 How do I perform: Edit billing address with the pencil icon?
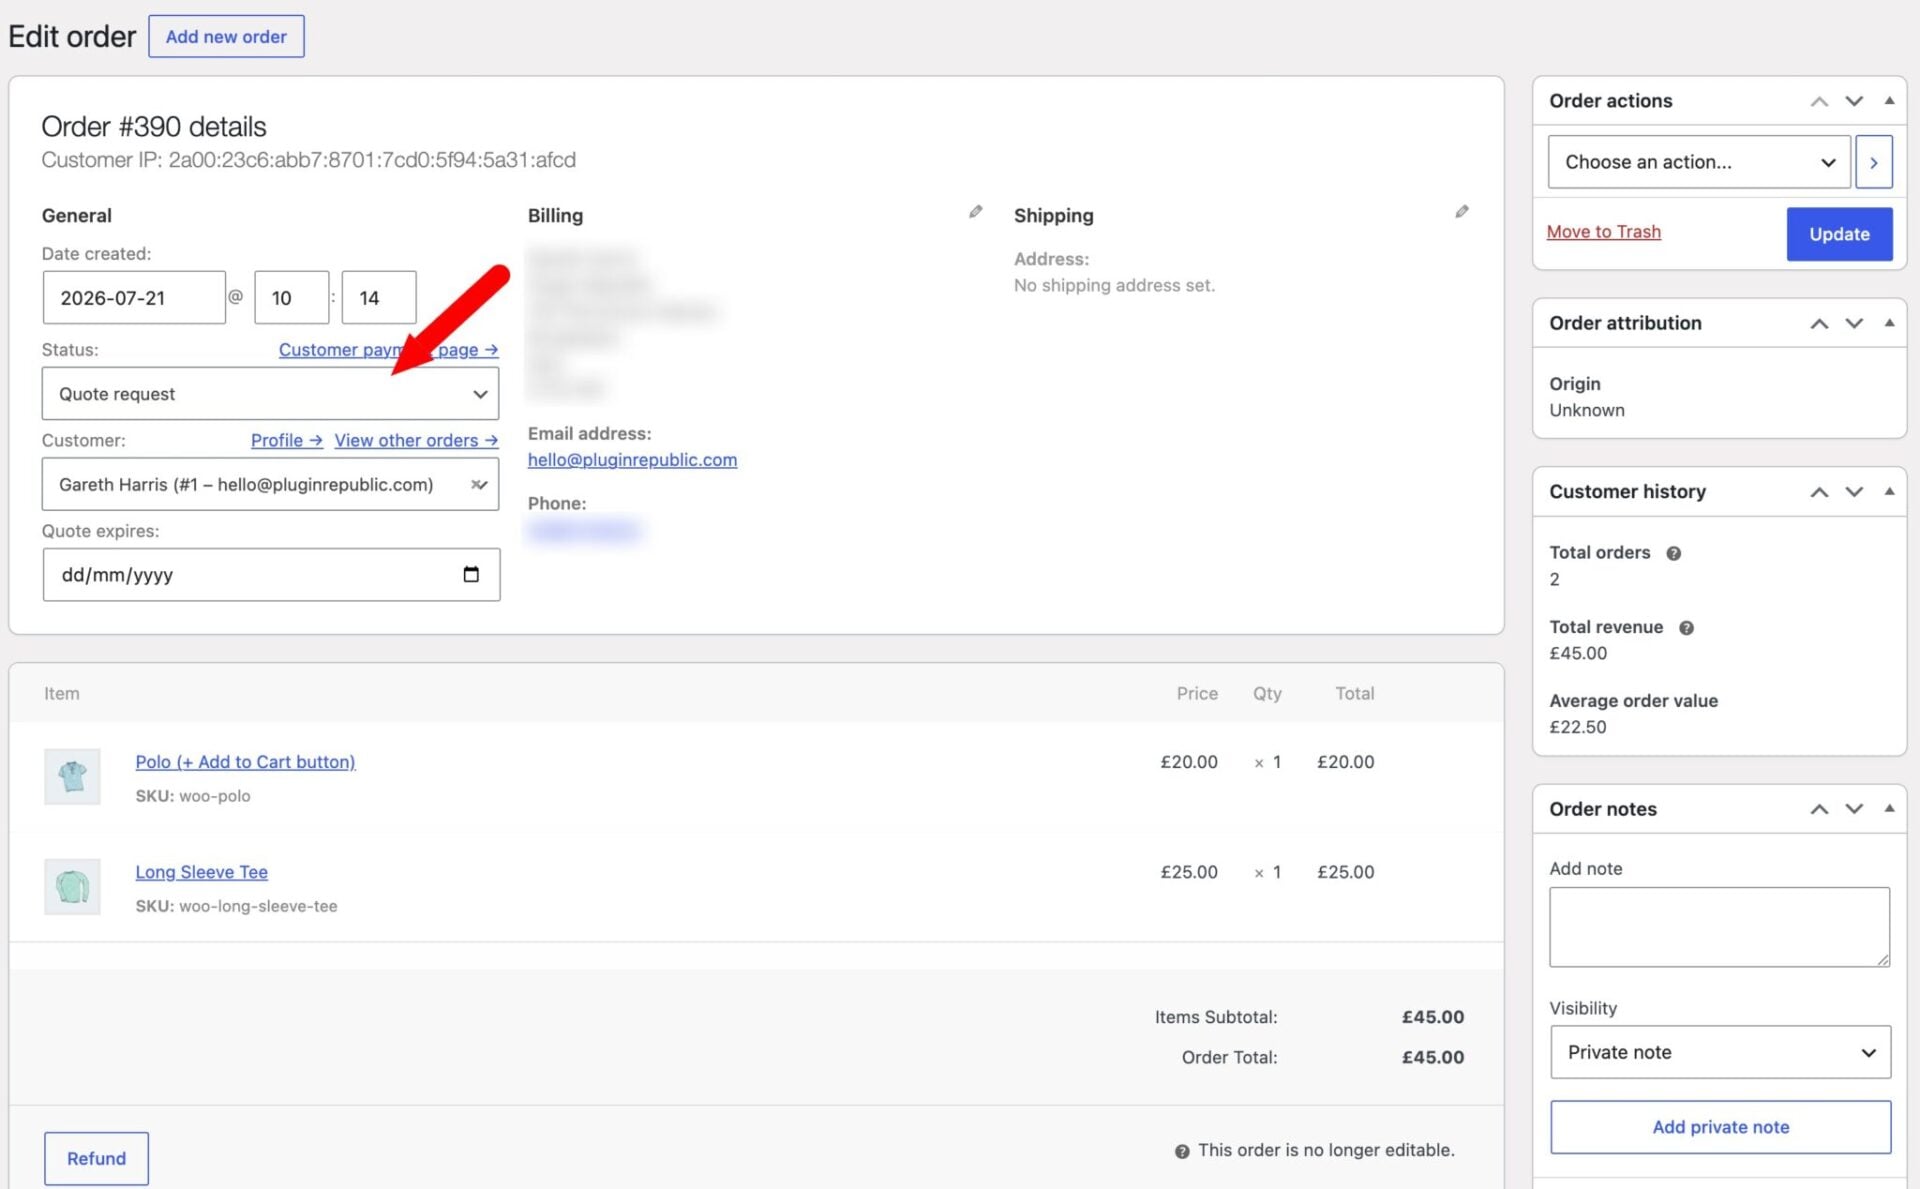pyautogui.click(x=976, y=212)
